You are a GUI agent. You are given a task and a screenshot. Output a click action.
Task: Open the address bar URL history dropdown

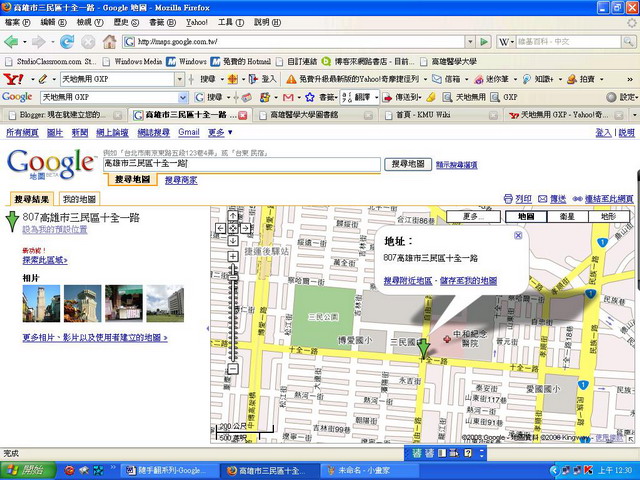click(x=470, y=42)
